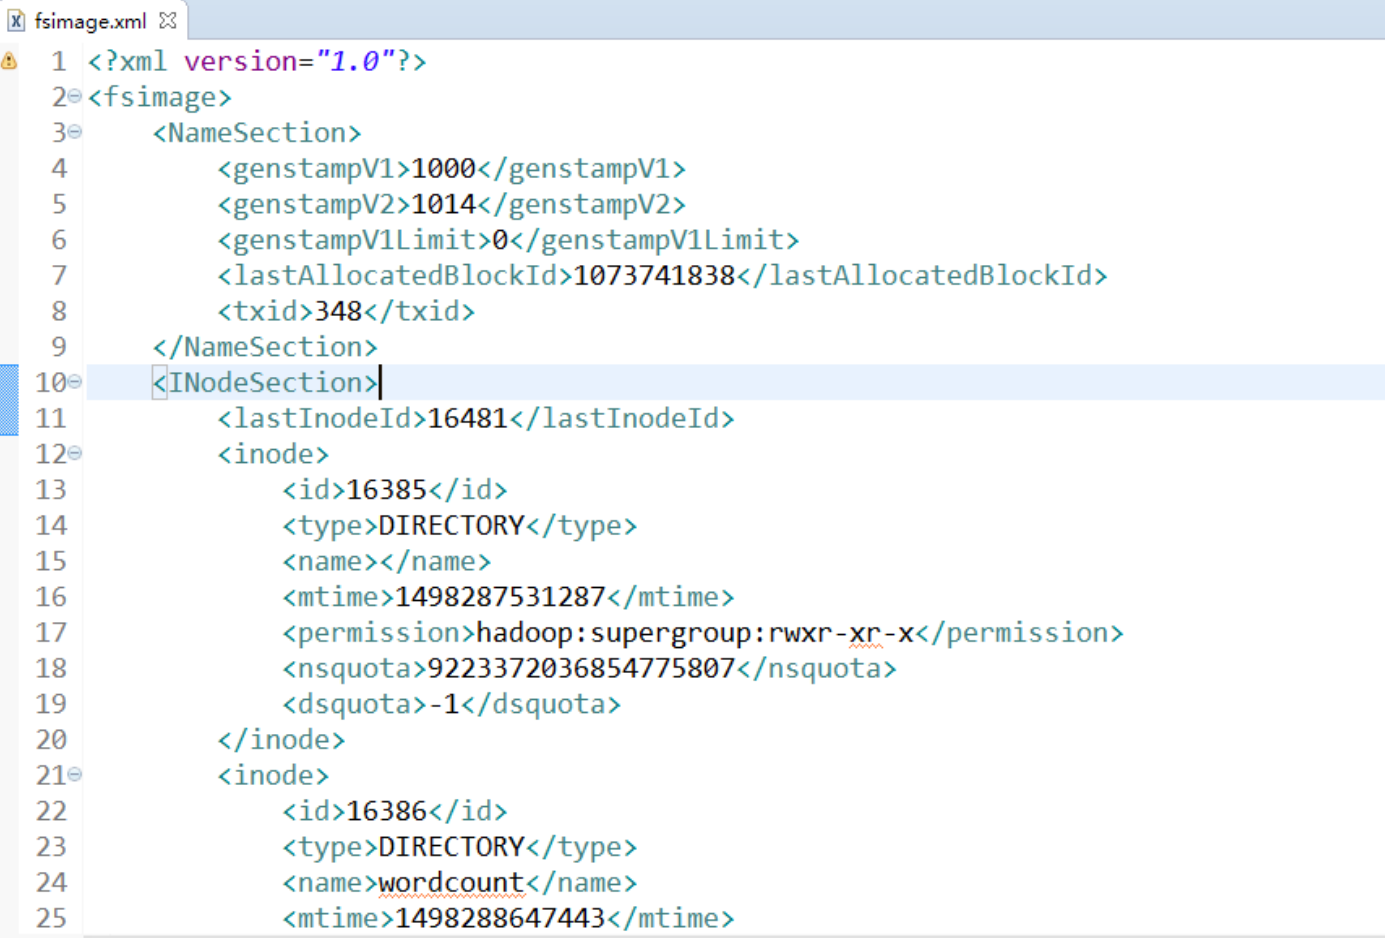
Task: Click lastAllocatedBlockId value 1073741838
Action: pos(654,275)
